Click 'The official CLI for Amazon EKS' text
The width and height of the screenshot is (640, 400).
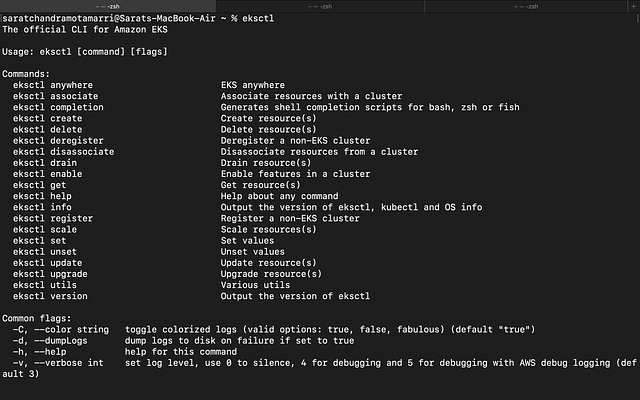(x=85, y=29)
